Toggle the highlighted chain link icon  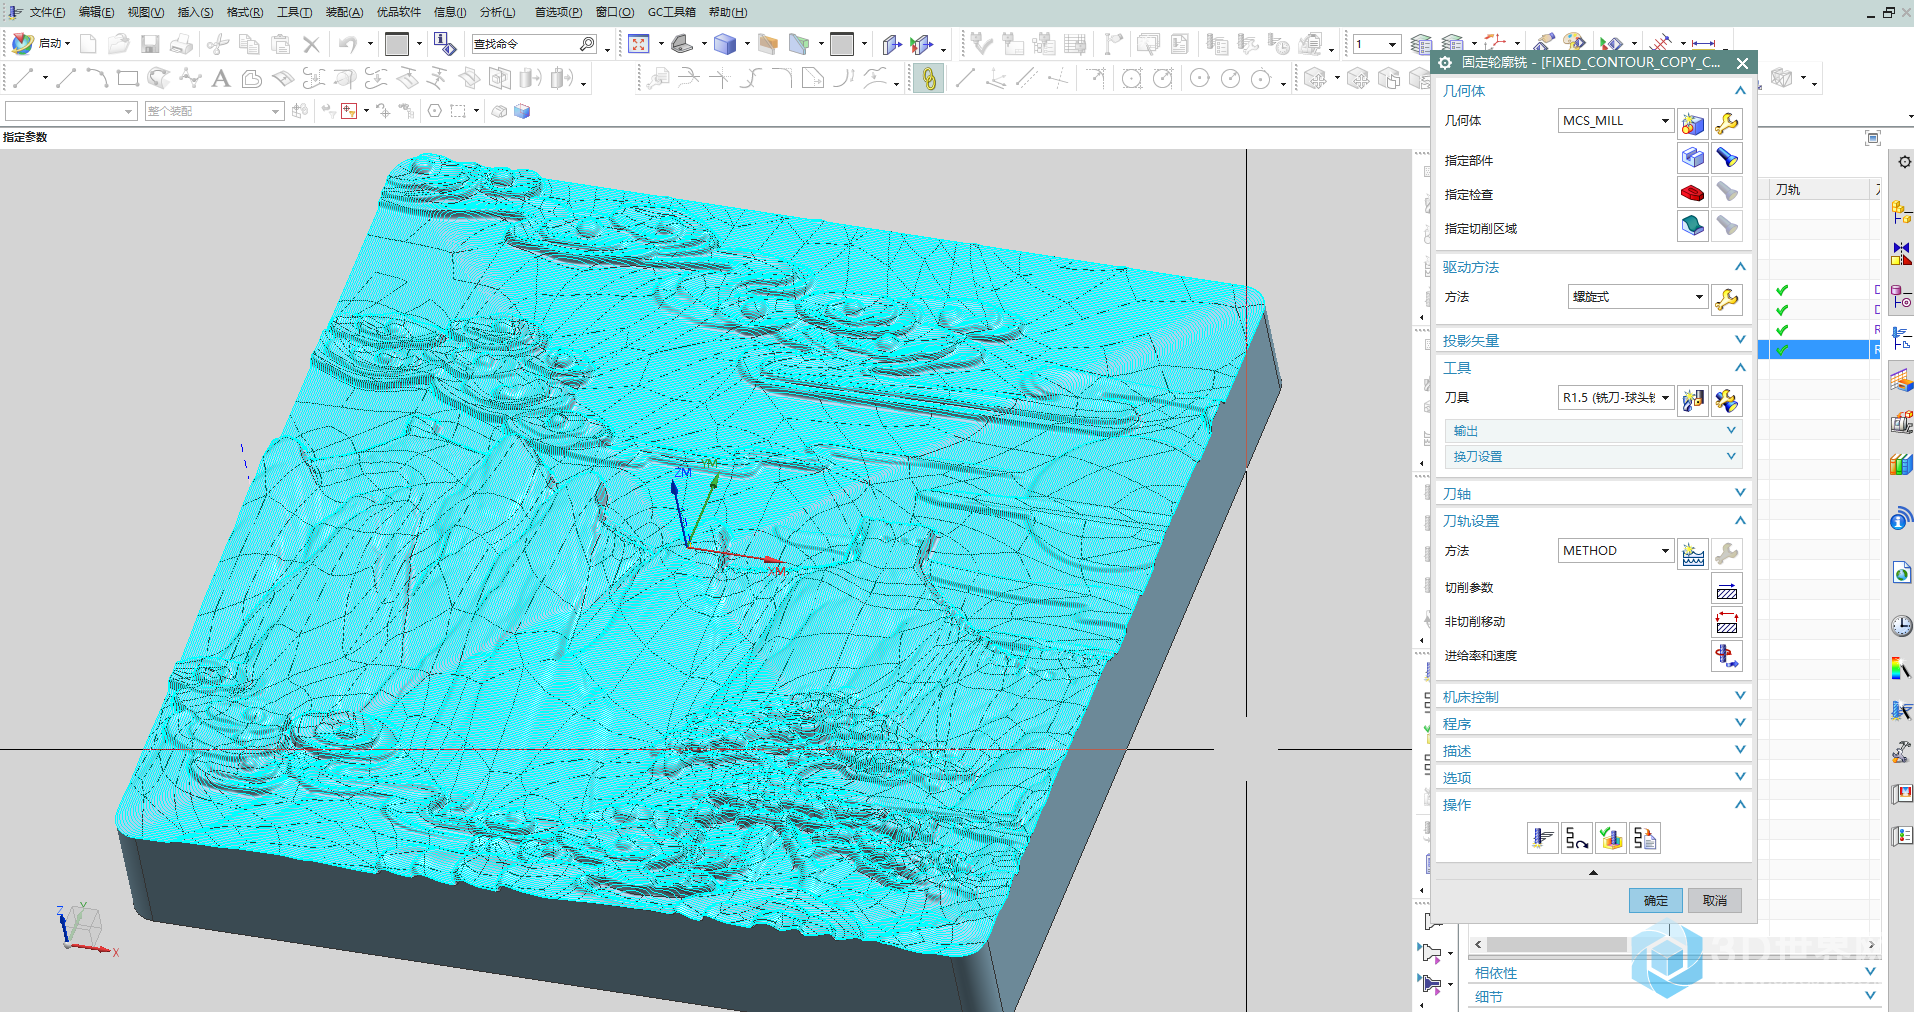(929, 78)
